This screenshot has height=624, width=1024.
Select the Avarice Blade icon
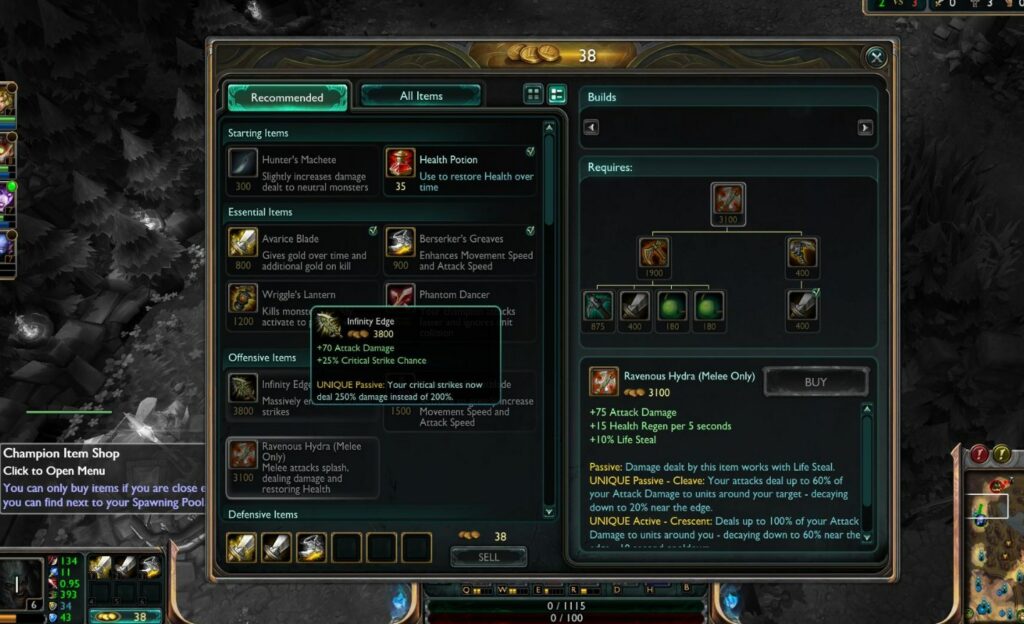pyautogui.click(x=242, y=243)
